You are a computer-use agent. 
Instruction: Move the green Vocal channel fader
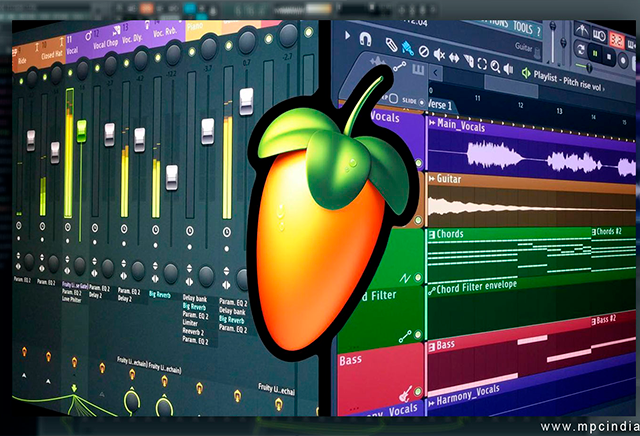pyautogui.click(x=82, y=131)
